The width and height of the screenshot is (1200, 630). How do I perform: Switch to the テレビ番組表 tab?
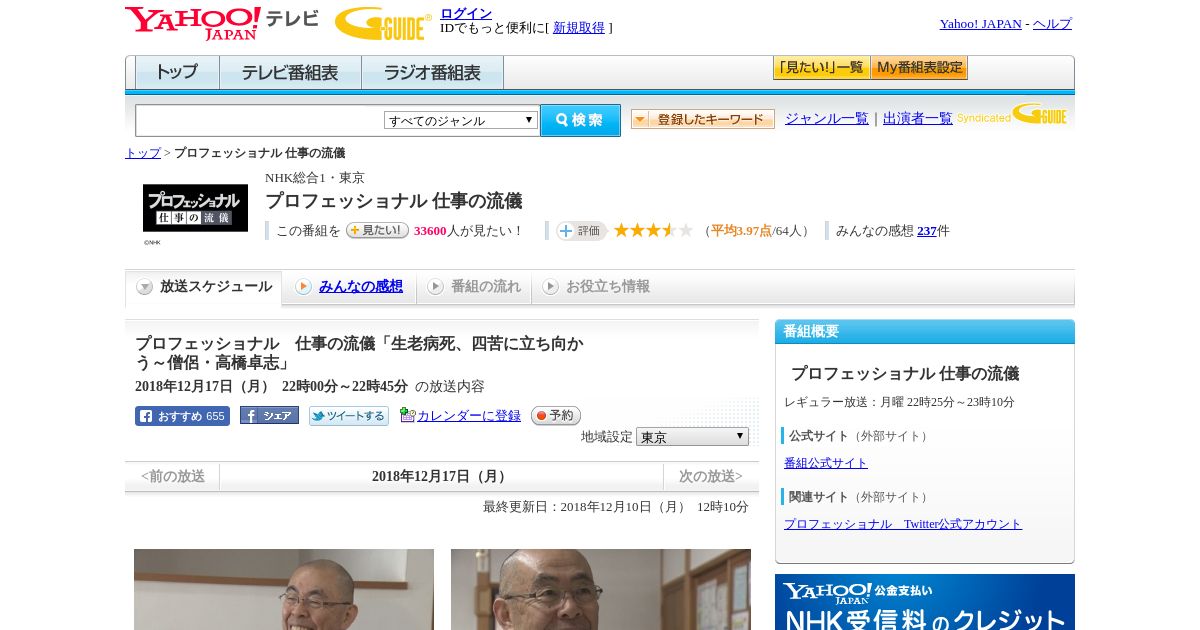pos(290,73)
